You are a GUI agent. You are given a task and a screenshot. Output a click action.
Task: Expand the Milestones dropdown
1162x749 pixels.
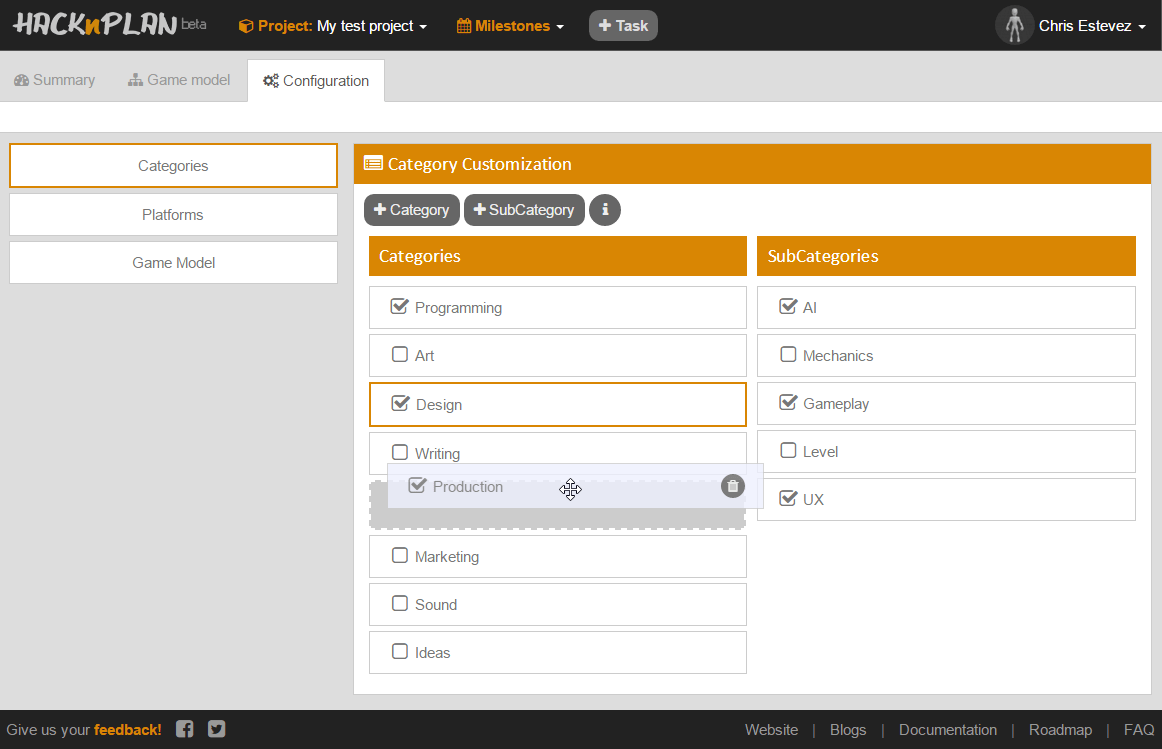click(x=510, y=26)
